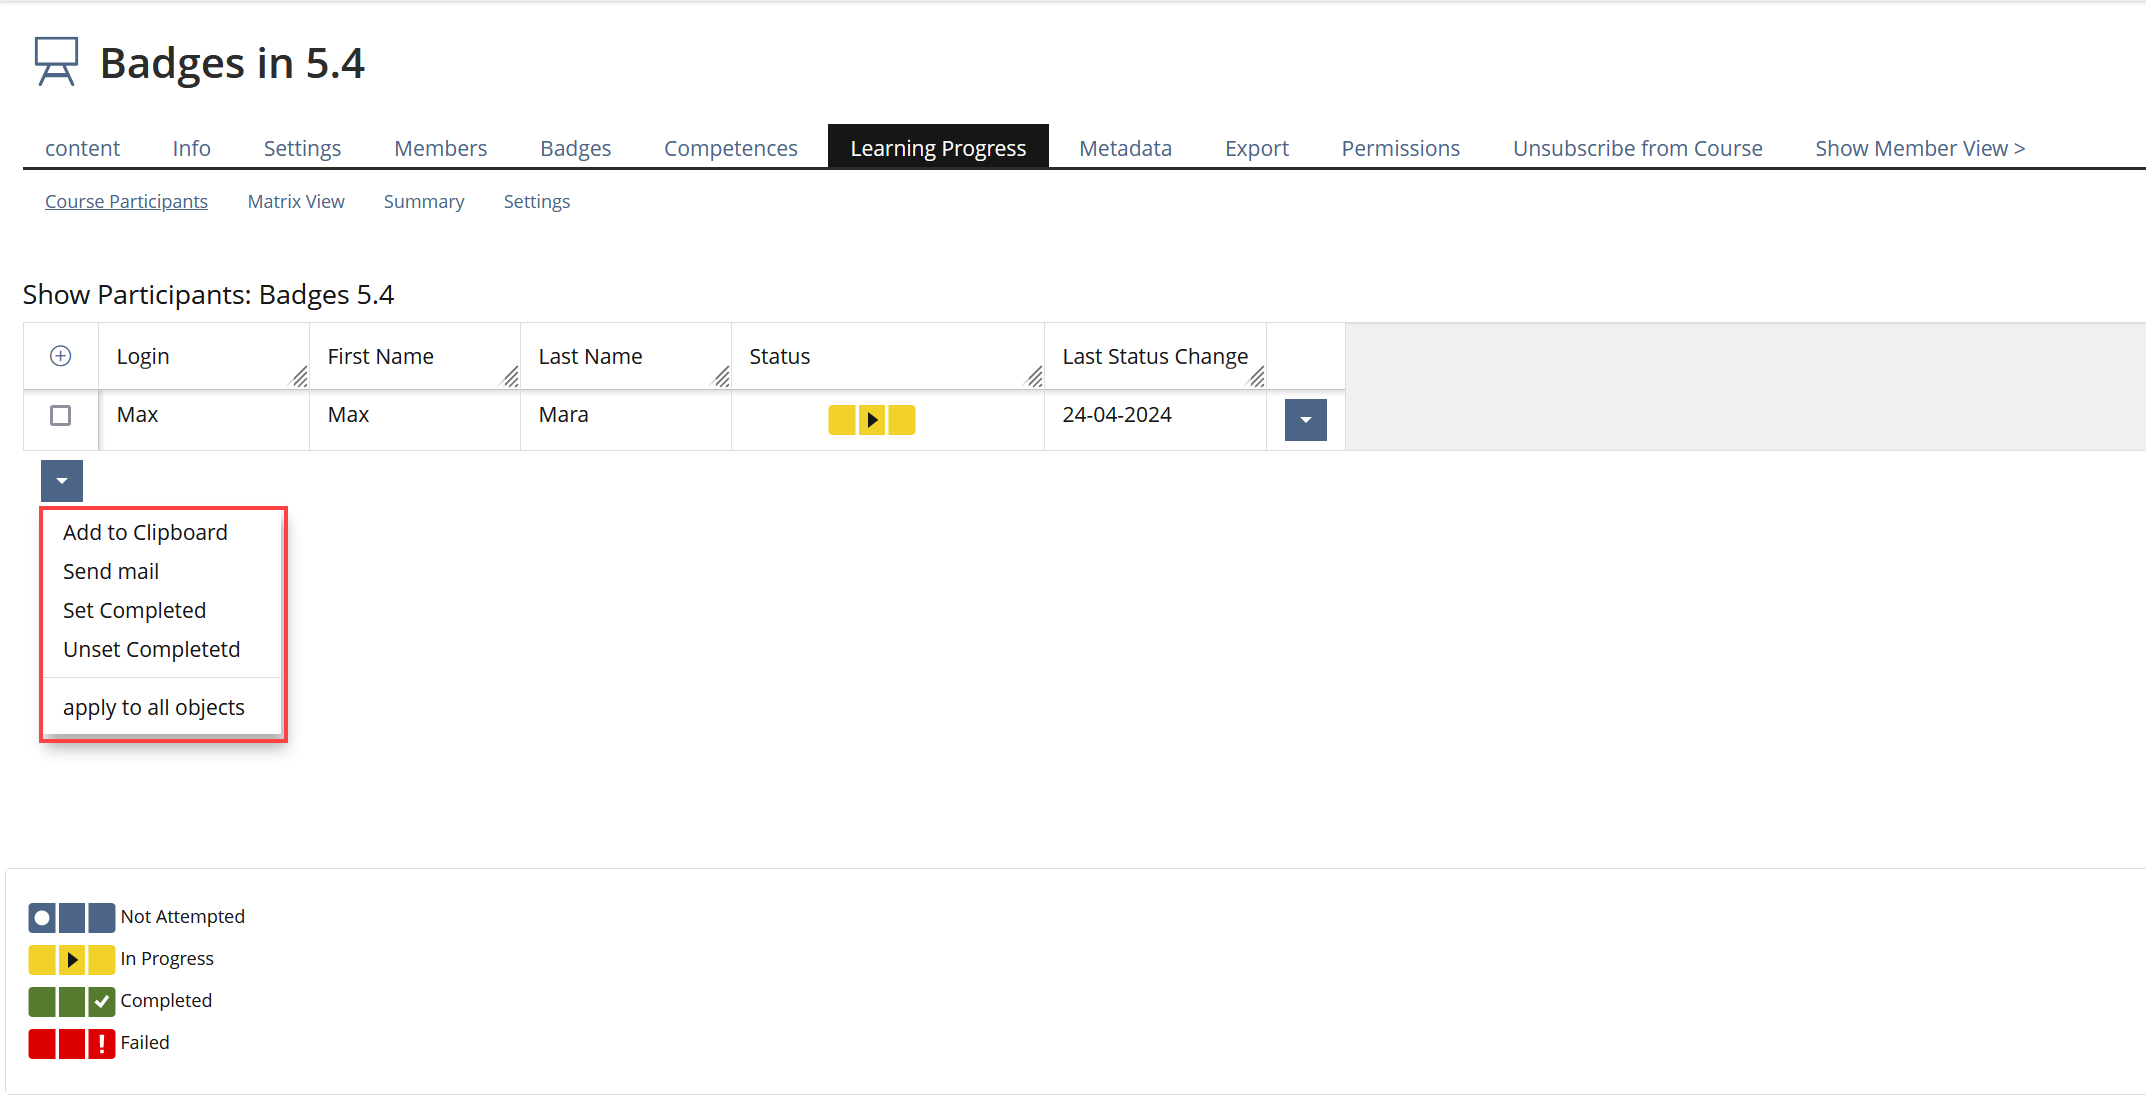The width and height of the screenshot is (2146, 1105).
Task: Select Add to Clipboard menu entry
Action: tap(145, 532)
